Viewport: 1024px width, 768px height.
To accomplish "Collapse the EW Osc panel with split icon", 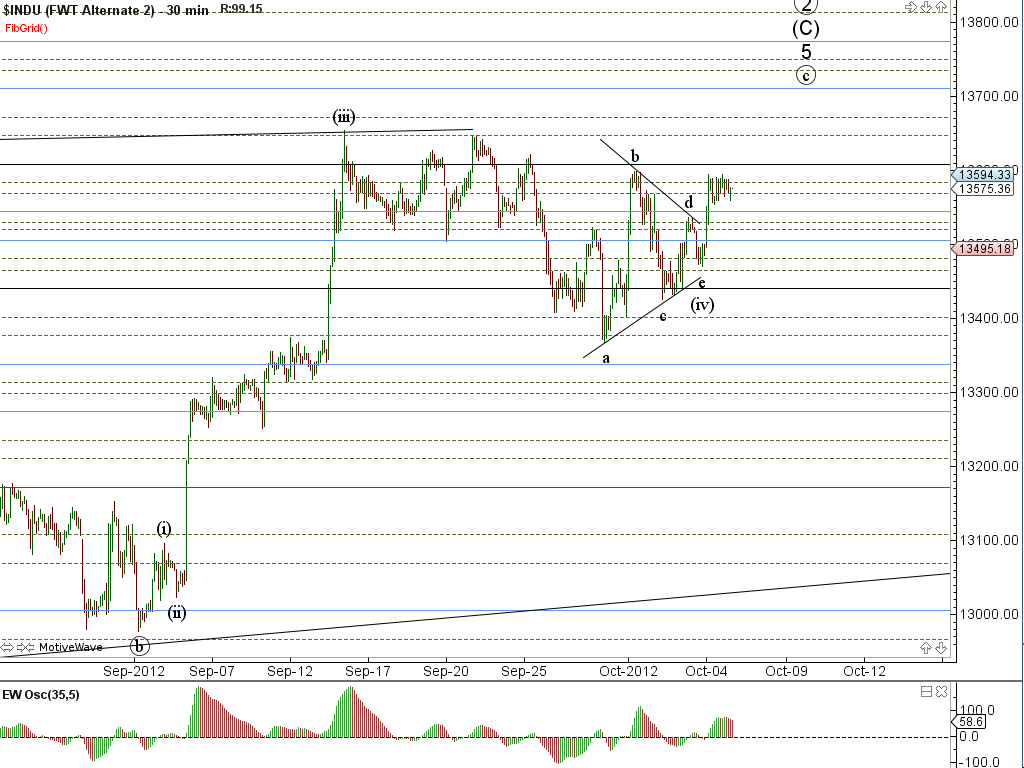I will (x=926, y=691).
